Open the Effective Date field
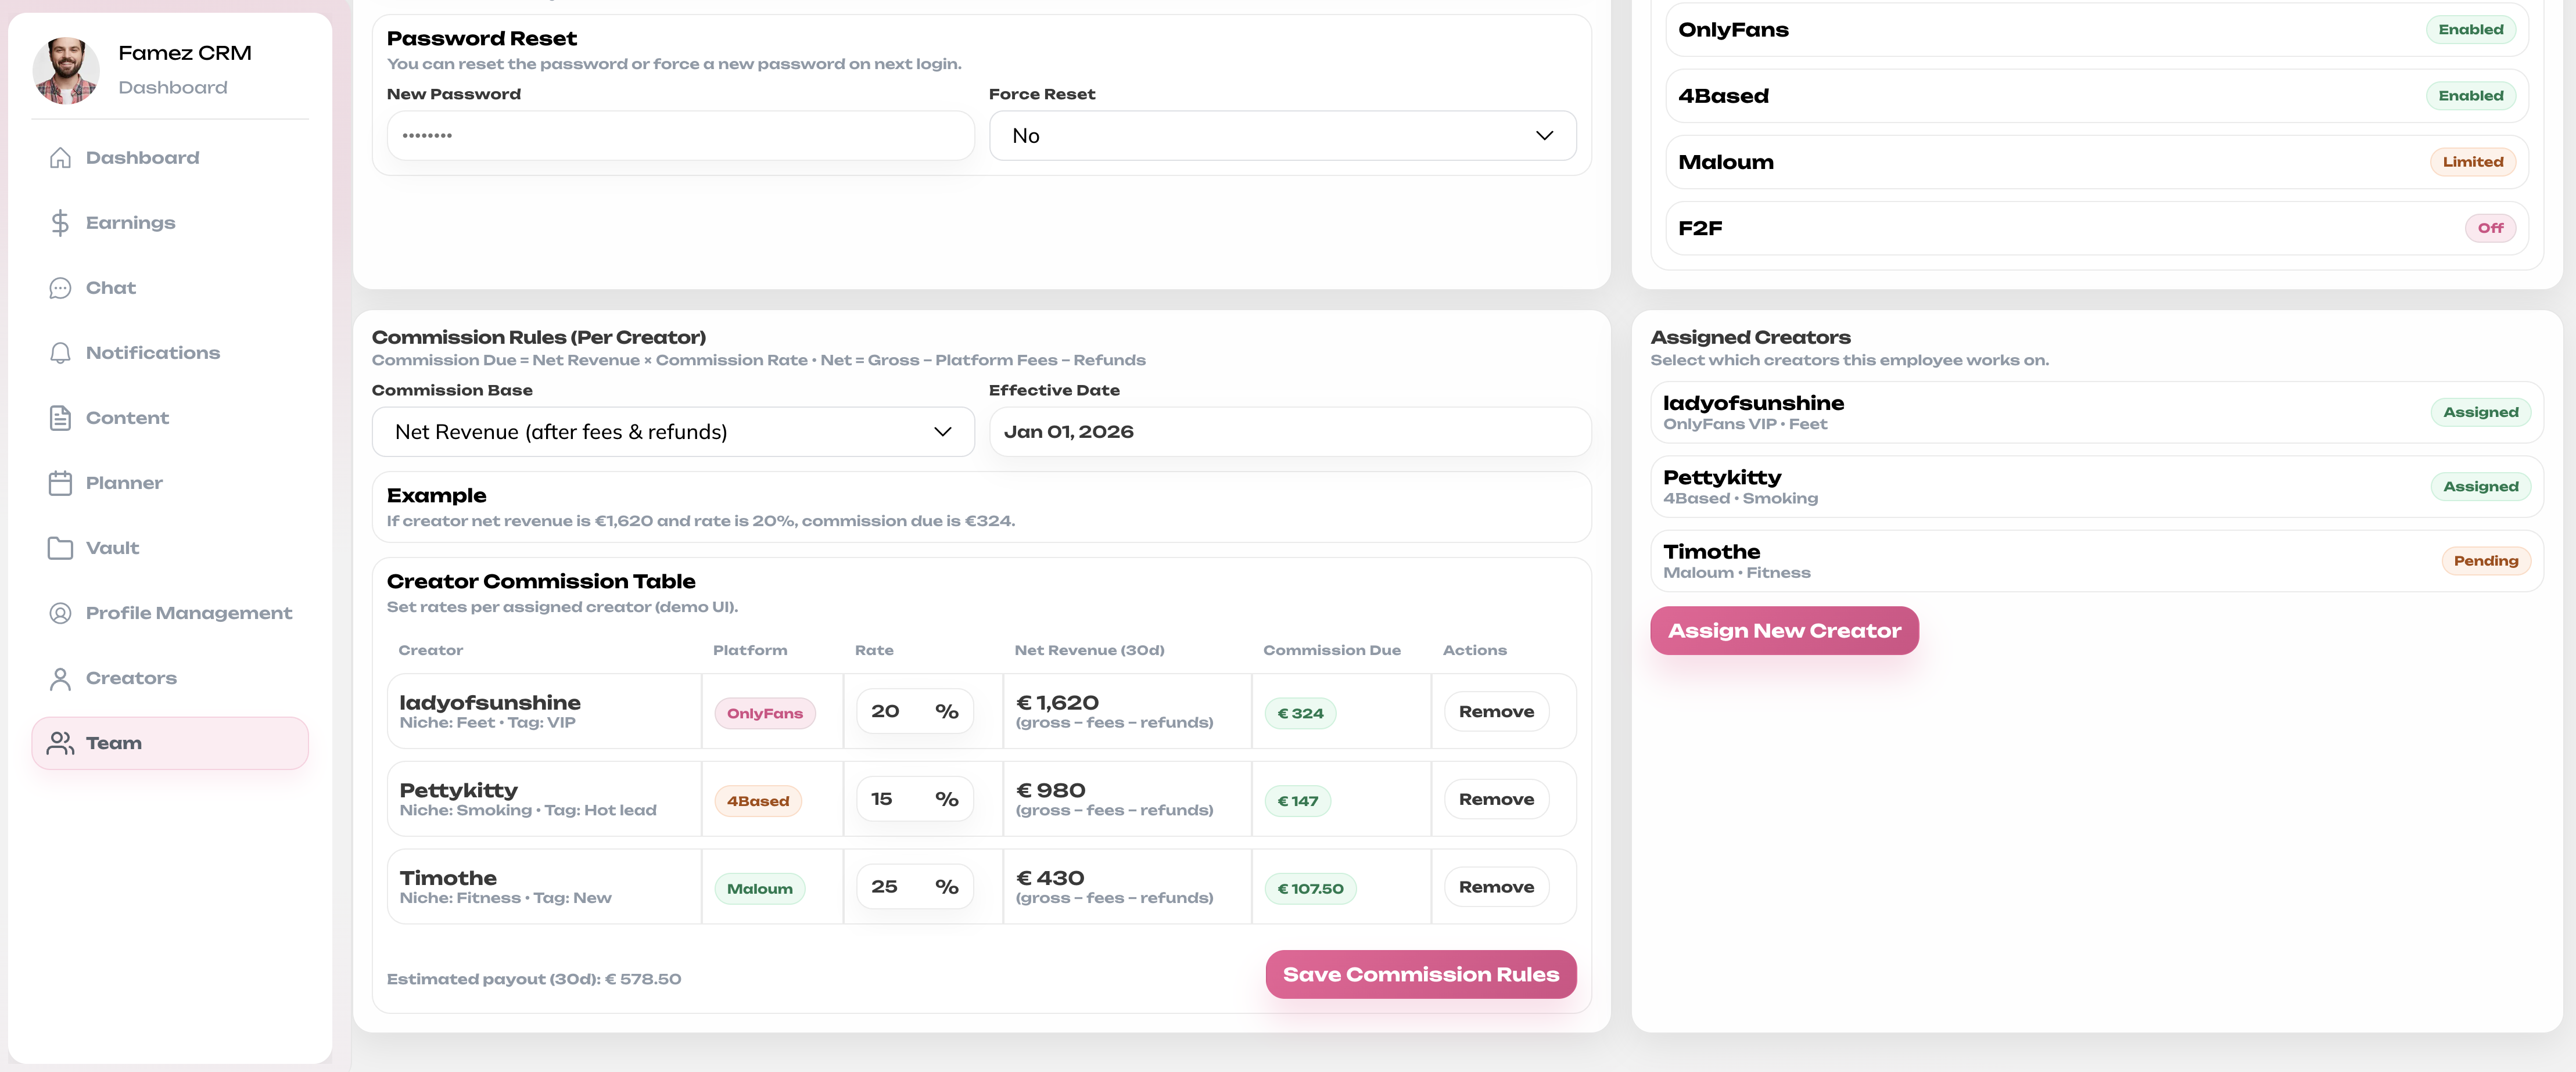Viewport: 2576px width, 1072px height. click(1288, 431)
